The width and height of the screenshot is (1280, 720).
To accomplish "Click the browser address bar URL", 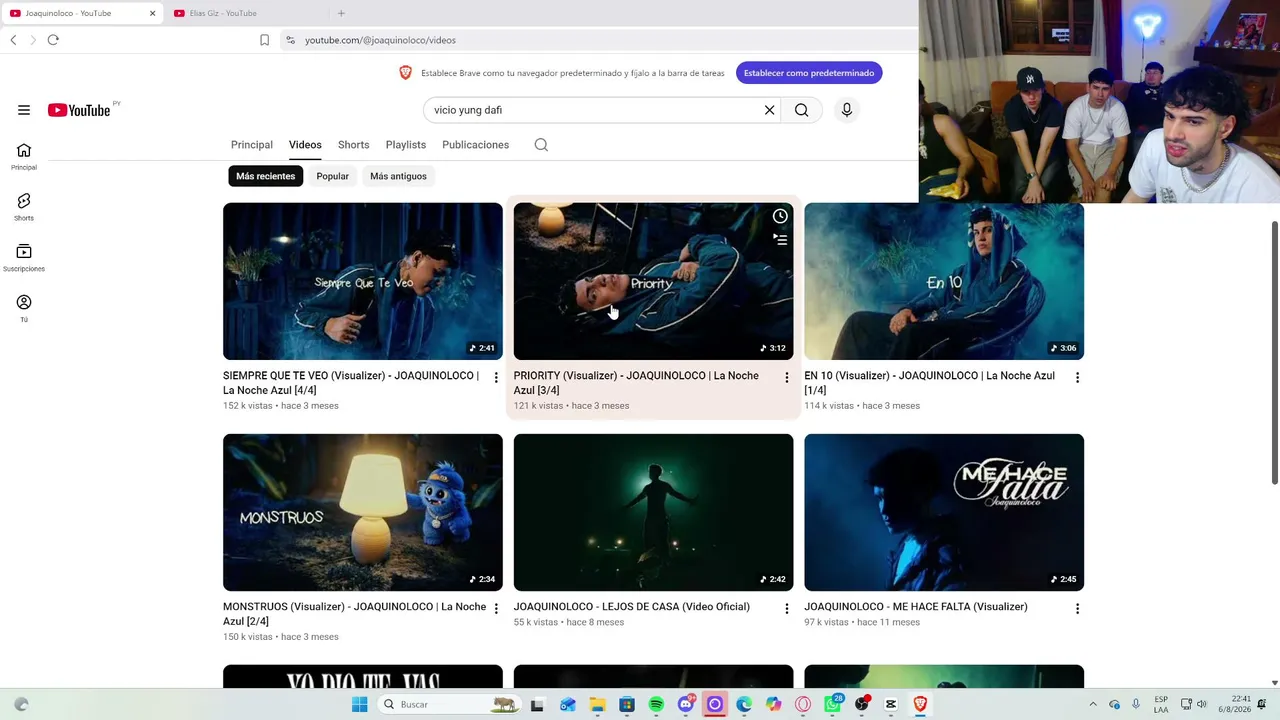I will click(x=380, y=40).
